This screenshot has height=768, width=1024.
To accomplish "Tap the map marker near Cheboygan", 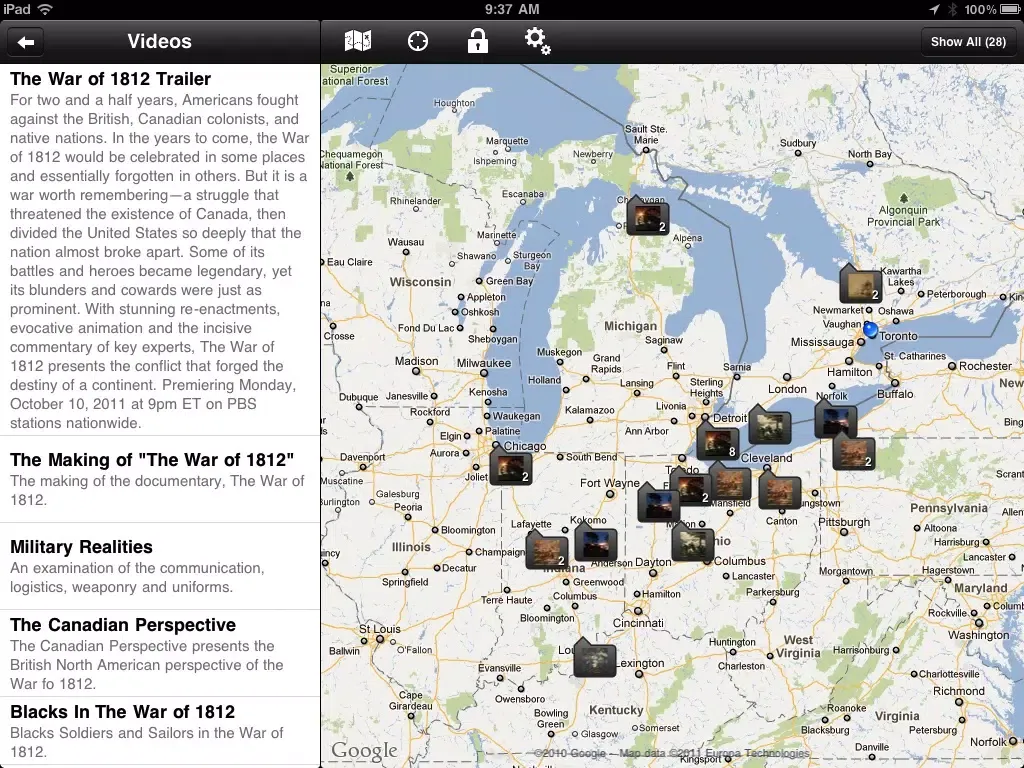I will 647,218.
